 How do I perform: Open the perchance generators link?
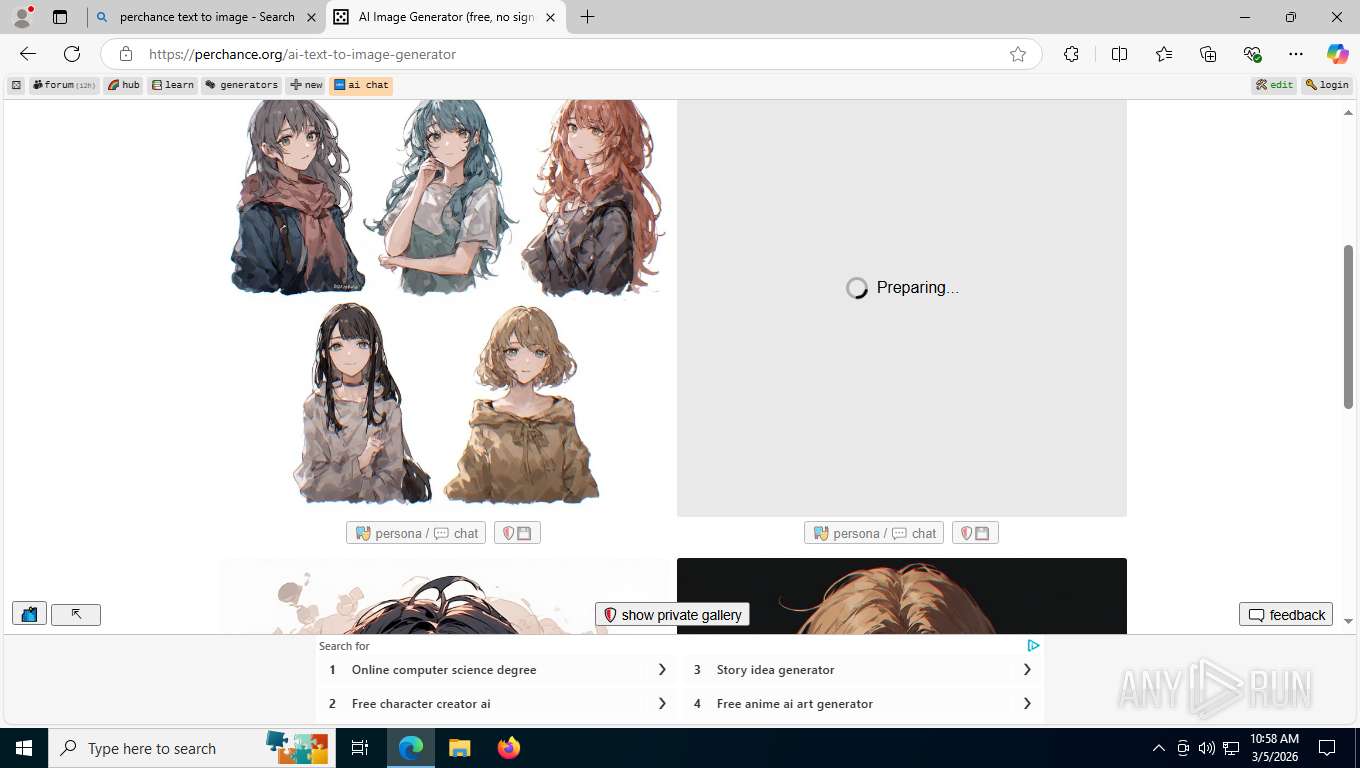(242, 85)
